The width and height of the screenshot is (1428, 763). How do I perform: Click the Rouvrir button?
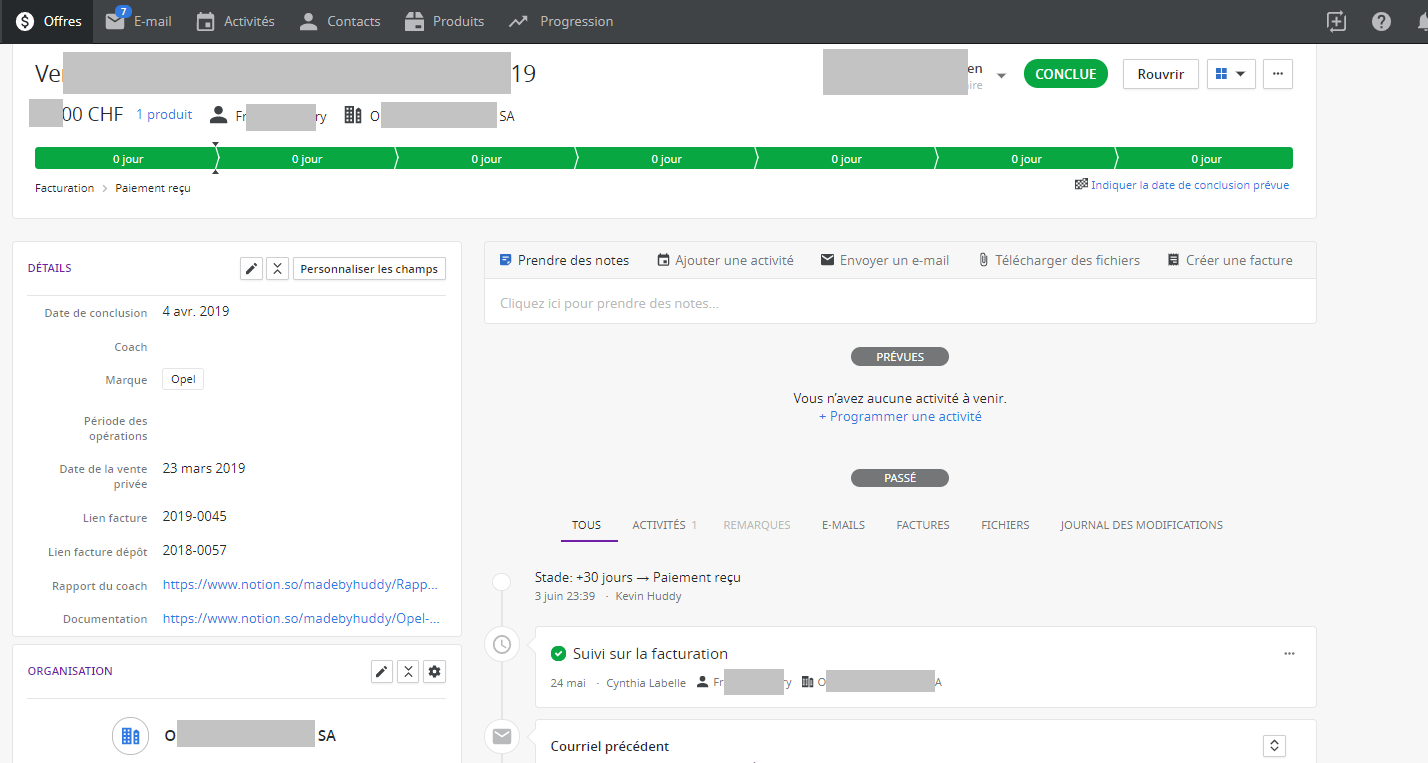point(1160,74)
